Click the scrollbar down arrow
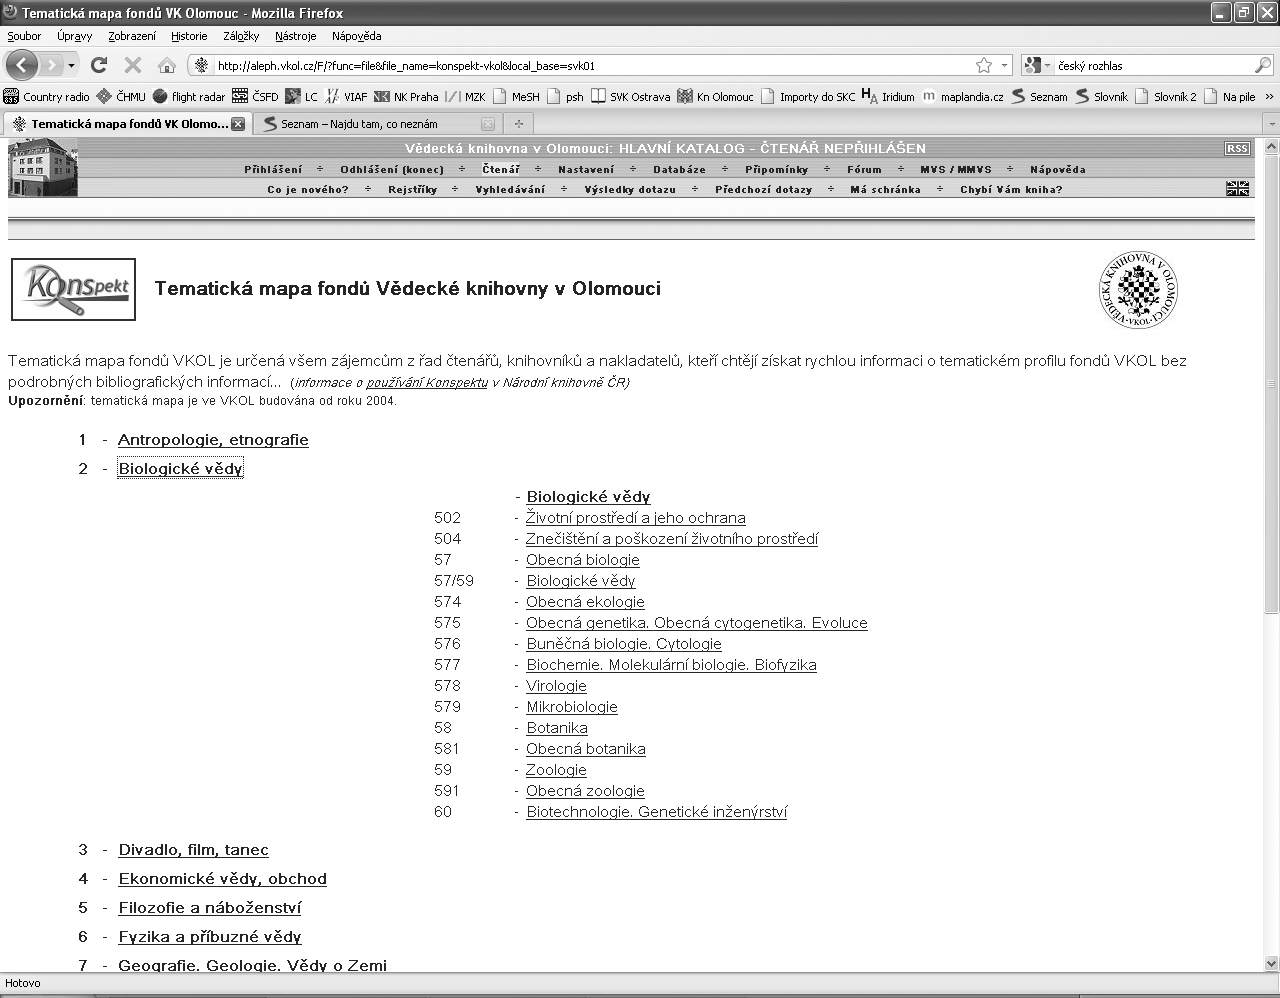The width and height of the screenshot is (1280, 998). pos(1271,964)
